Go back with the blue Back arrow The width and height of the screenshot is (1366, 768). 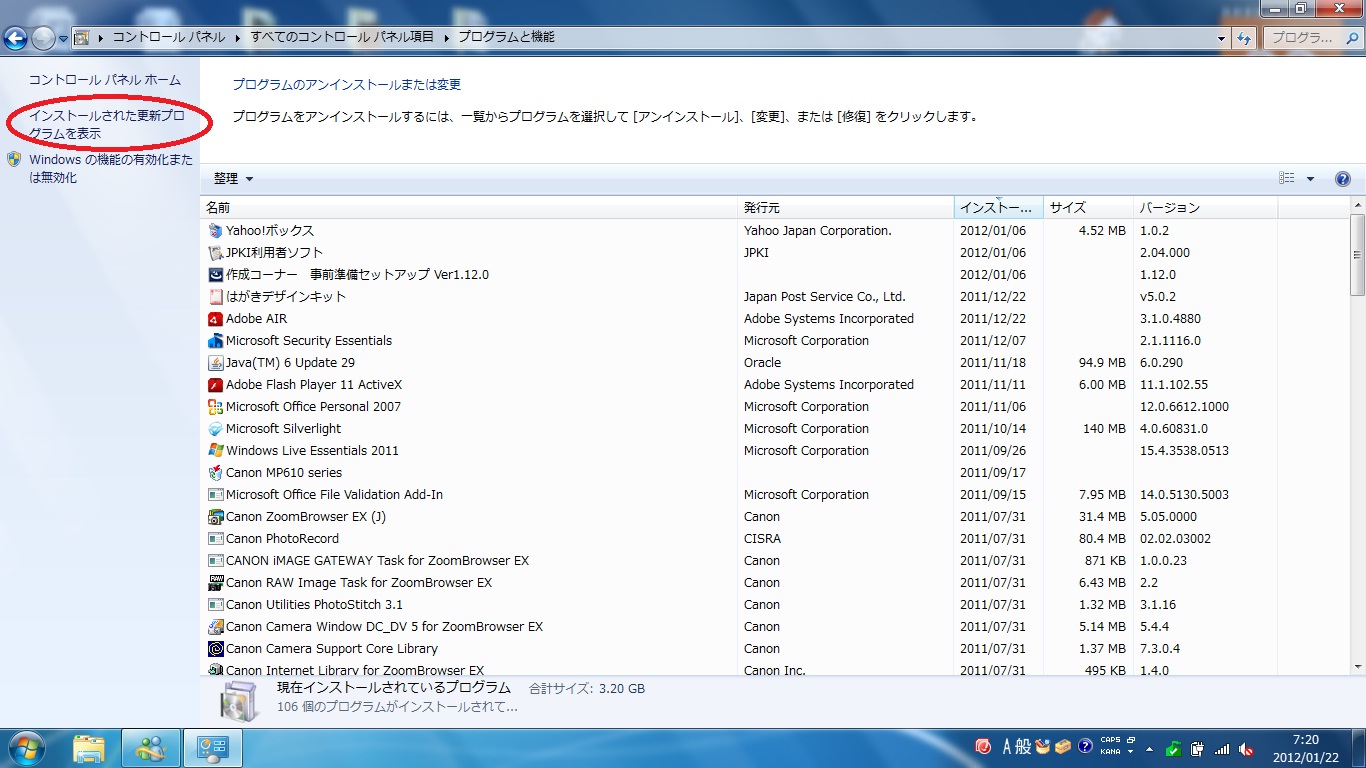point(16,39)
